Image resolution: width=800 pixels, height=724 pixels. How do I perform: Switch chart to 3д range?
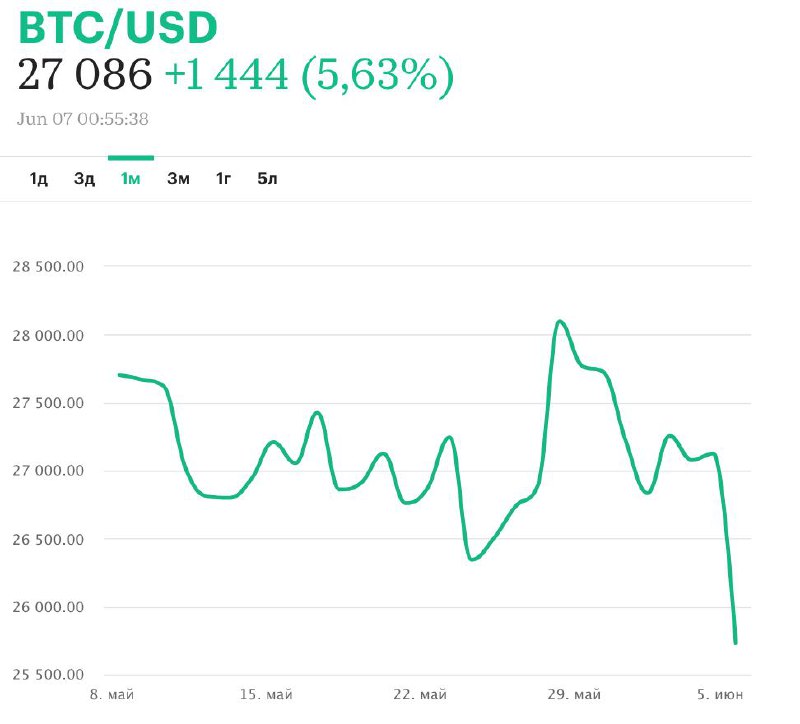[84, 179]
